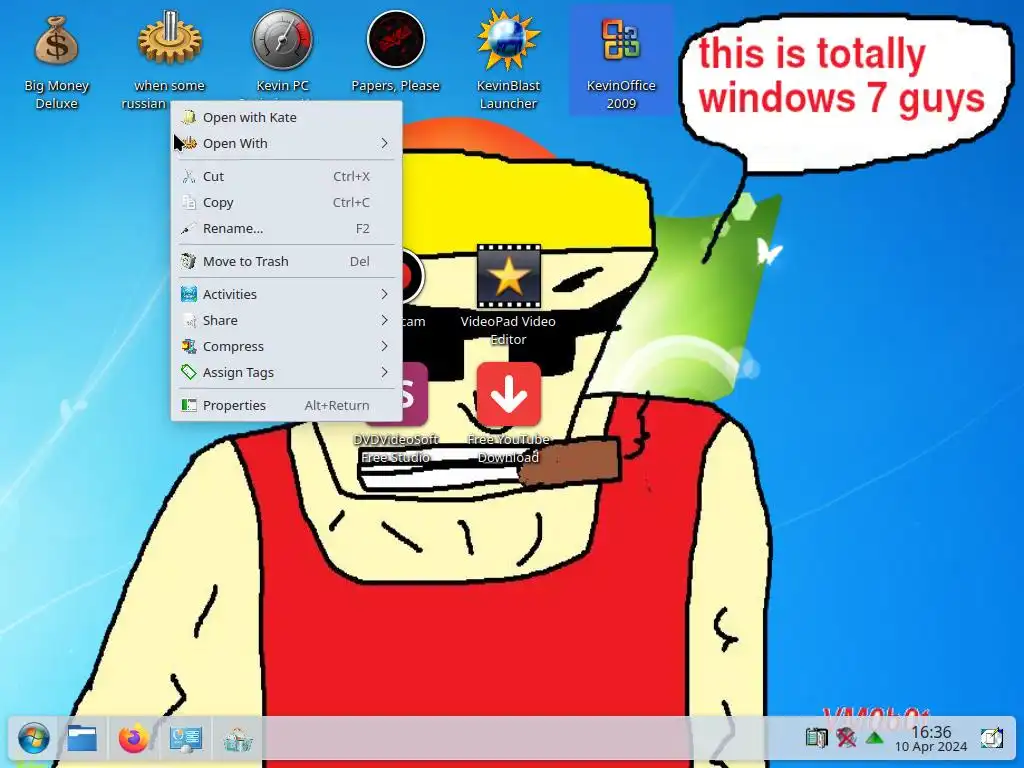The height and width of the screenshot is (768, 1024).
Task: Open the Windows-style start menu orb
Action: tap(33, 739)
